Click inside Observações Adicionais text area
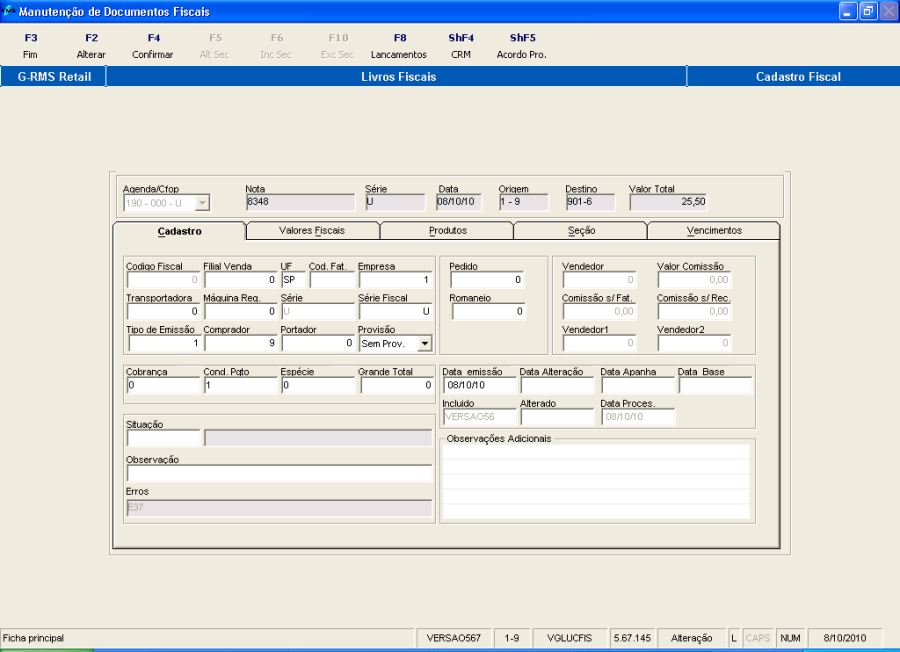 [595, 480]
